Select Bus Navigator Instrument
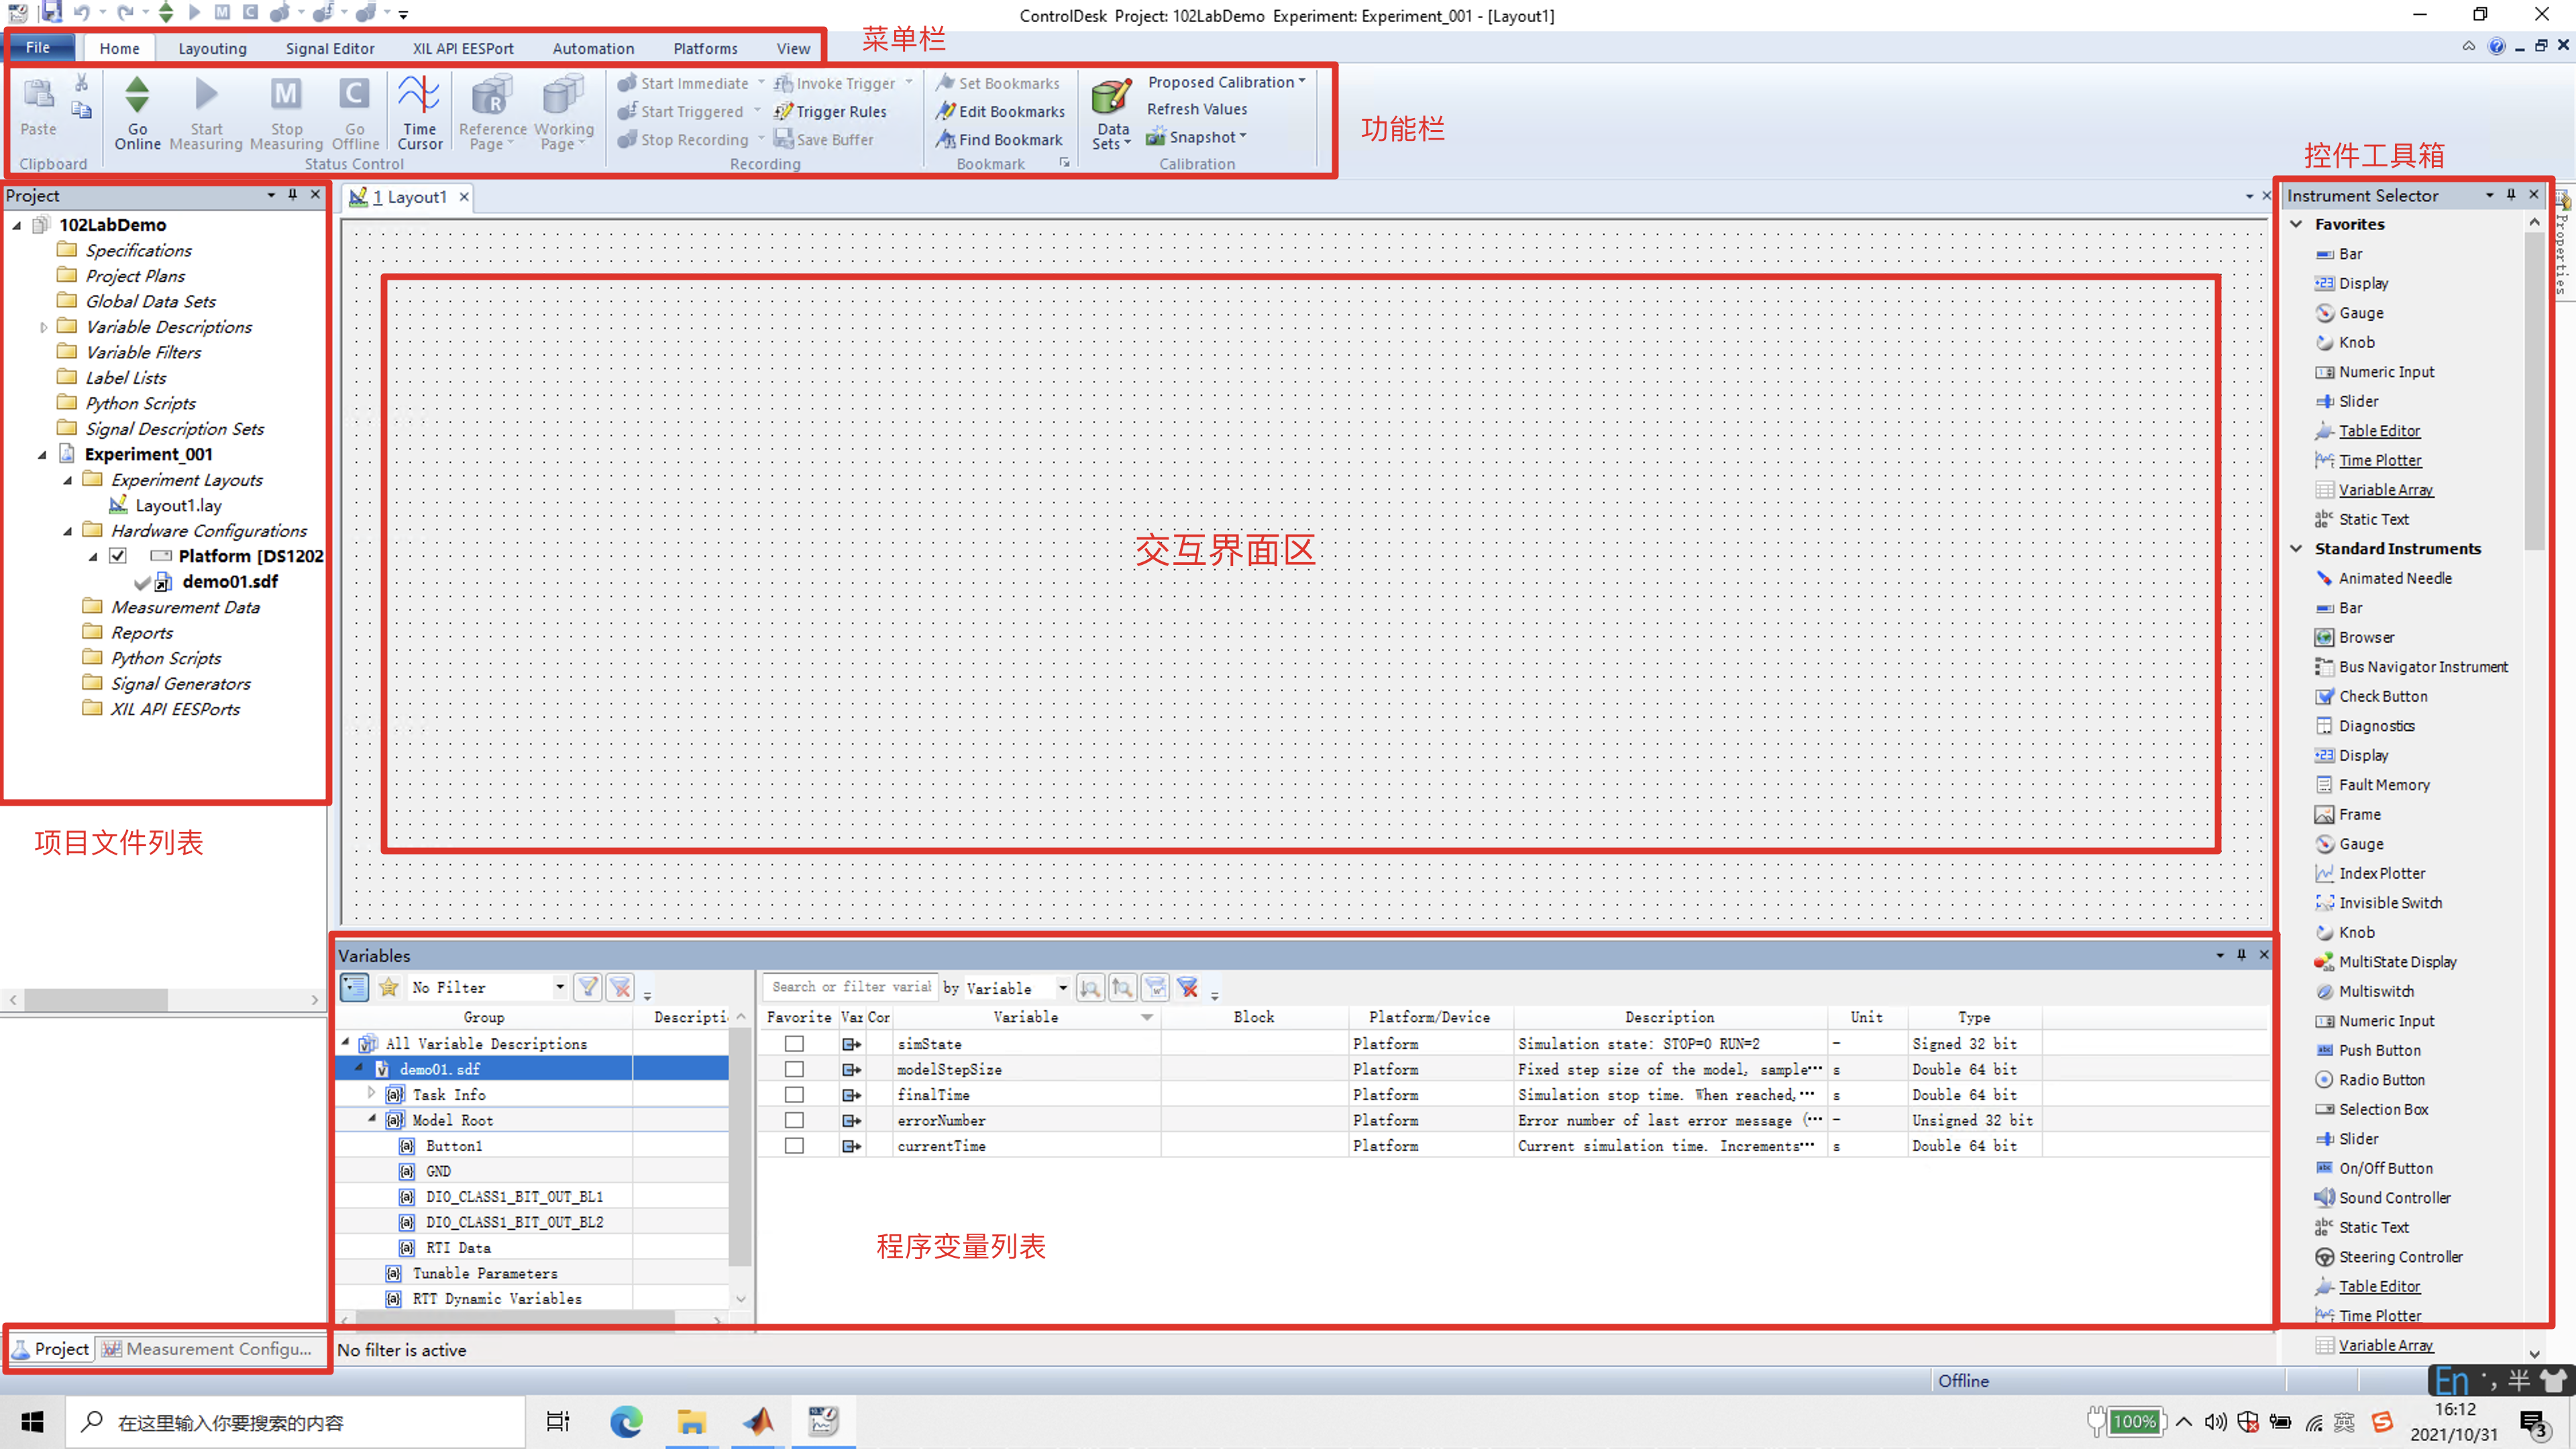Image resolution: width=2576 pixels, height=1449 pixels. tap(2412, 667)
